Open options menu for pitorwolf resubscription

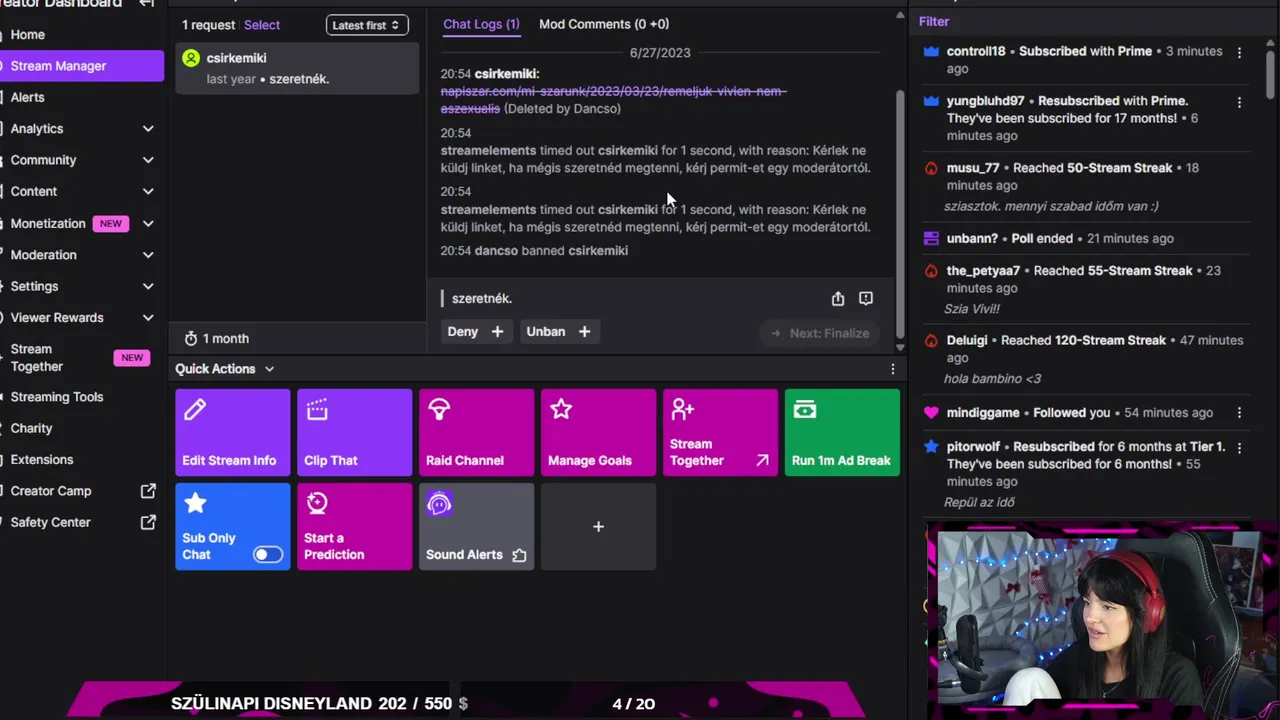1240,448
